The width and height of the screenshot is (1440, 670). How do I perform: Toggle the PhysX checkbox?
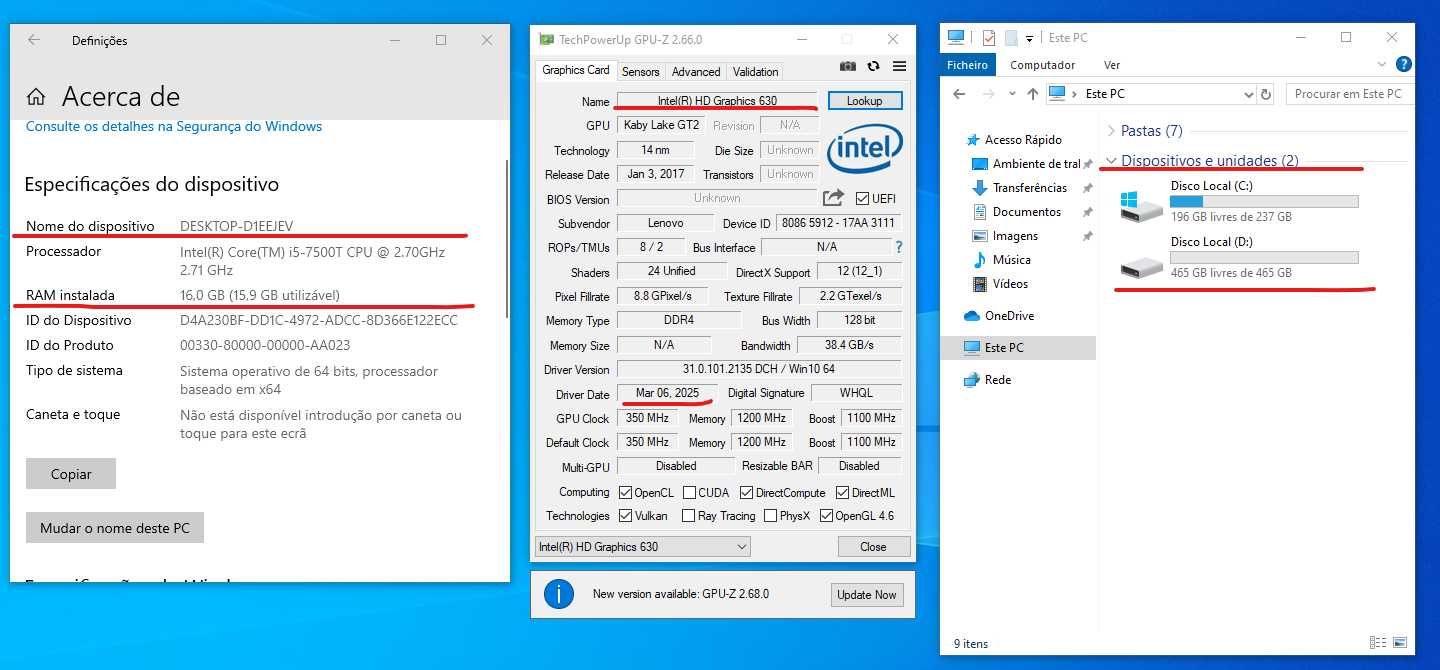click(x=770, y=516)
